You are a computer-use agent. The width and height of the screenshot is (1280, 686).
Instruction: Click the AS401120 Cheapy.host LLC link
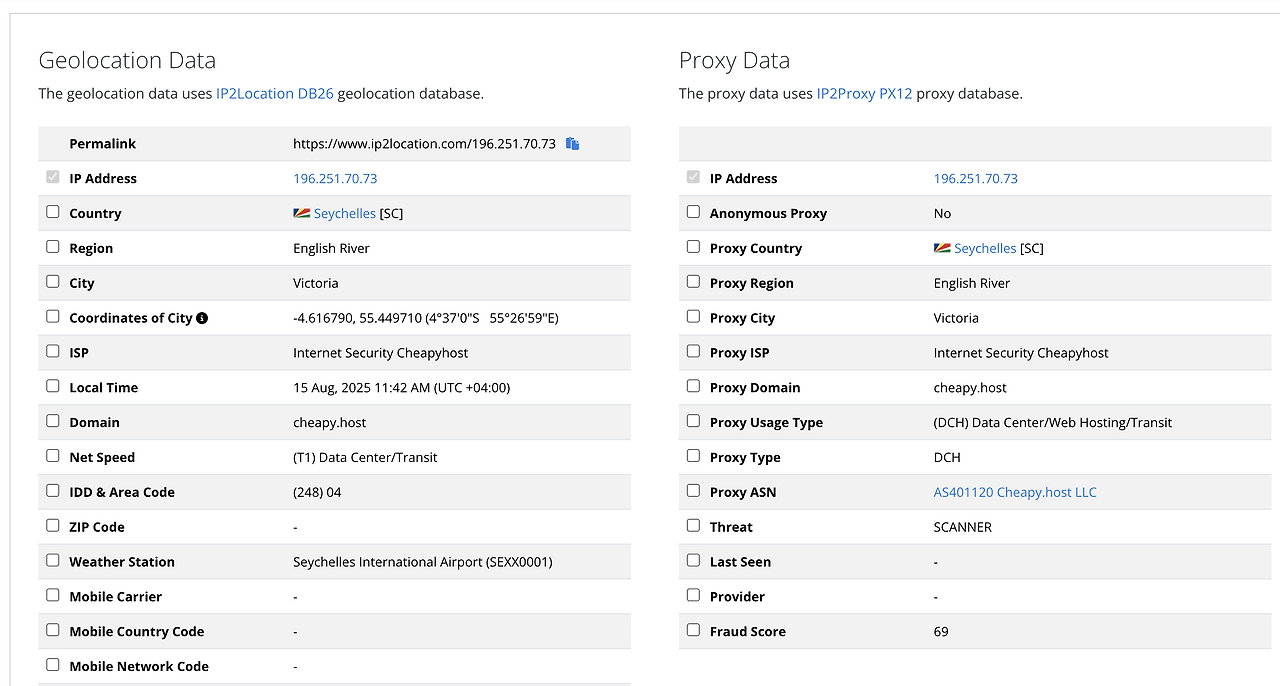[1015, 492]
